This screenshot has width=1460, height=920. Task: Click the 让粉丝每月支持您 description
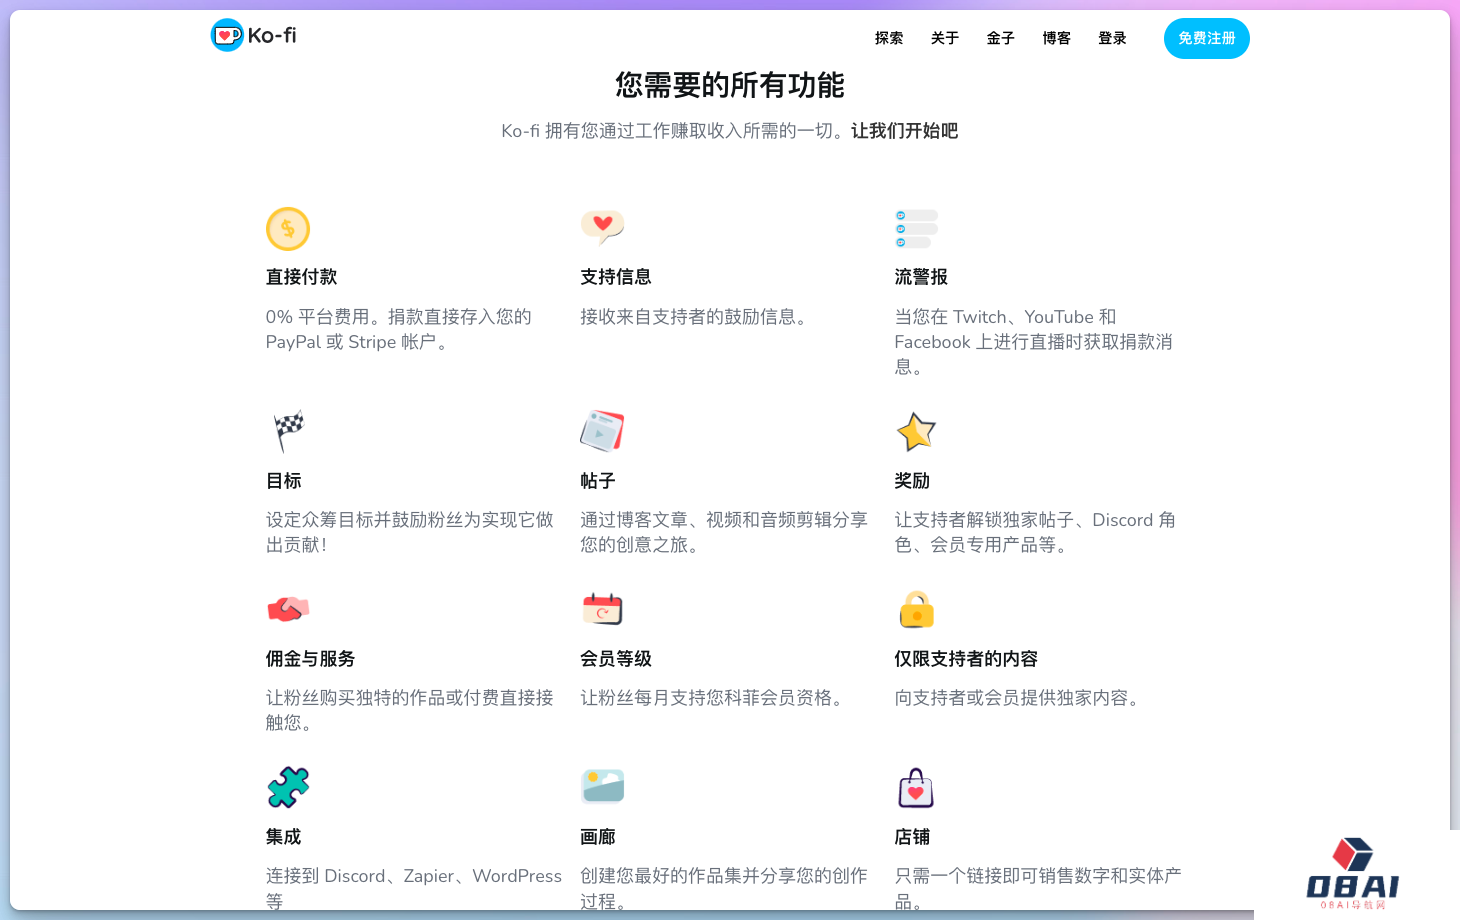tap(712, 698)
